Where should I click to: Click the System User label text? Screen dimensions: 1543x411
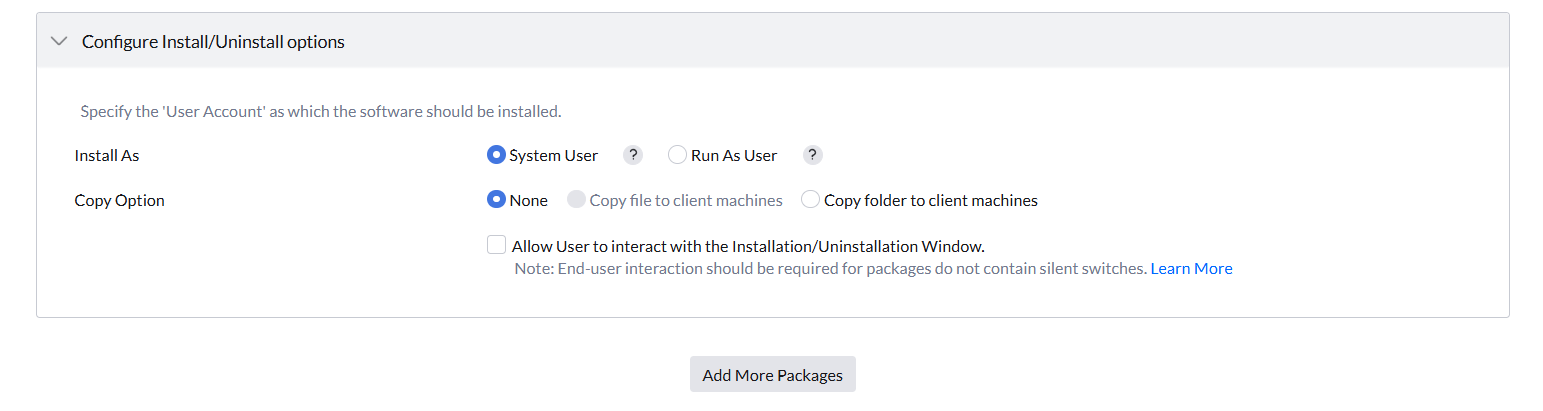[x=553, y=155]
